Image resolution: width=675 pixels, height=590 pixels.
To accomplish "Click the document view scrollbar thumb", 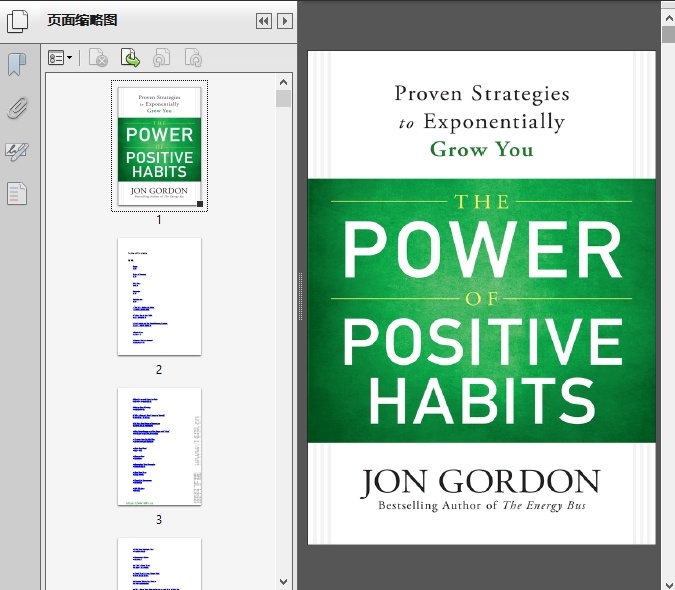I will click(669, 34).
